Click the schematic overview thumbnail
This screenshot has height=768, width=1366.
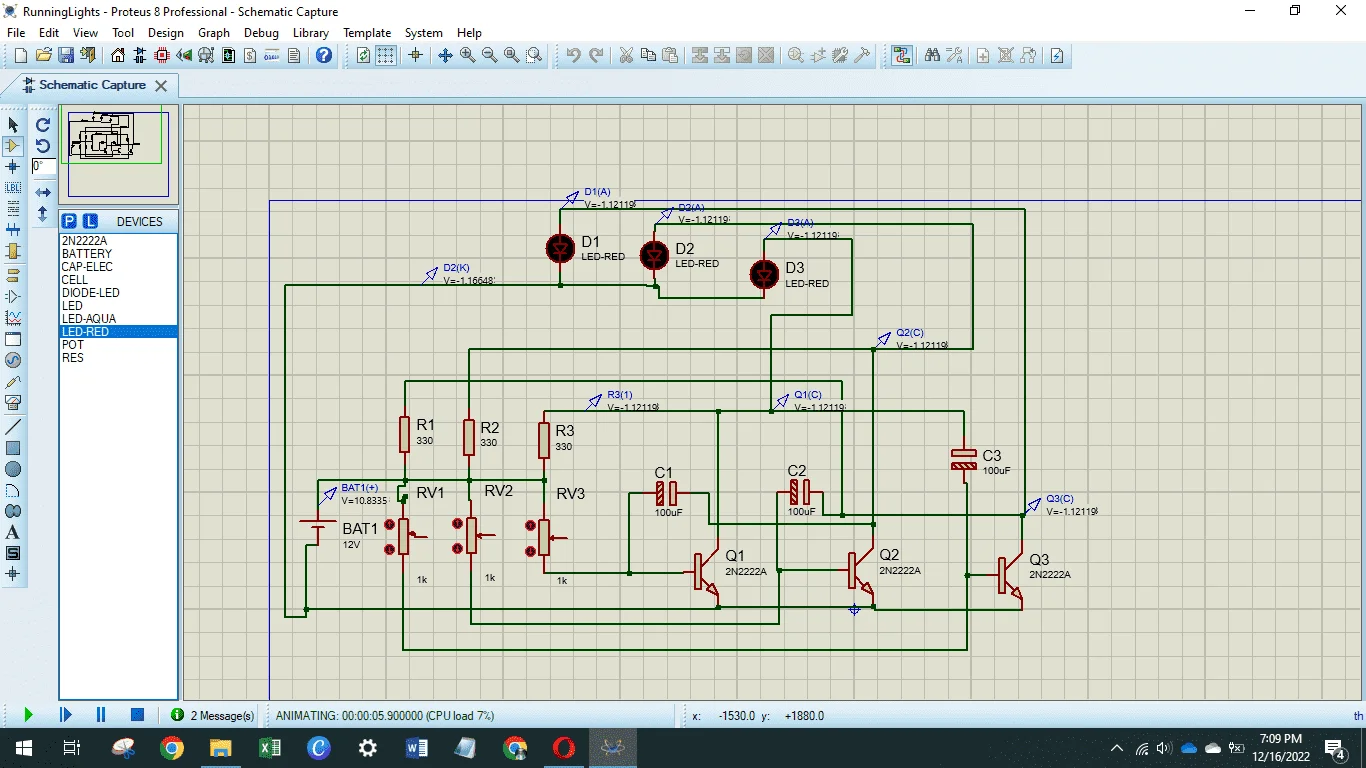118,153
